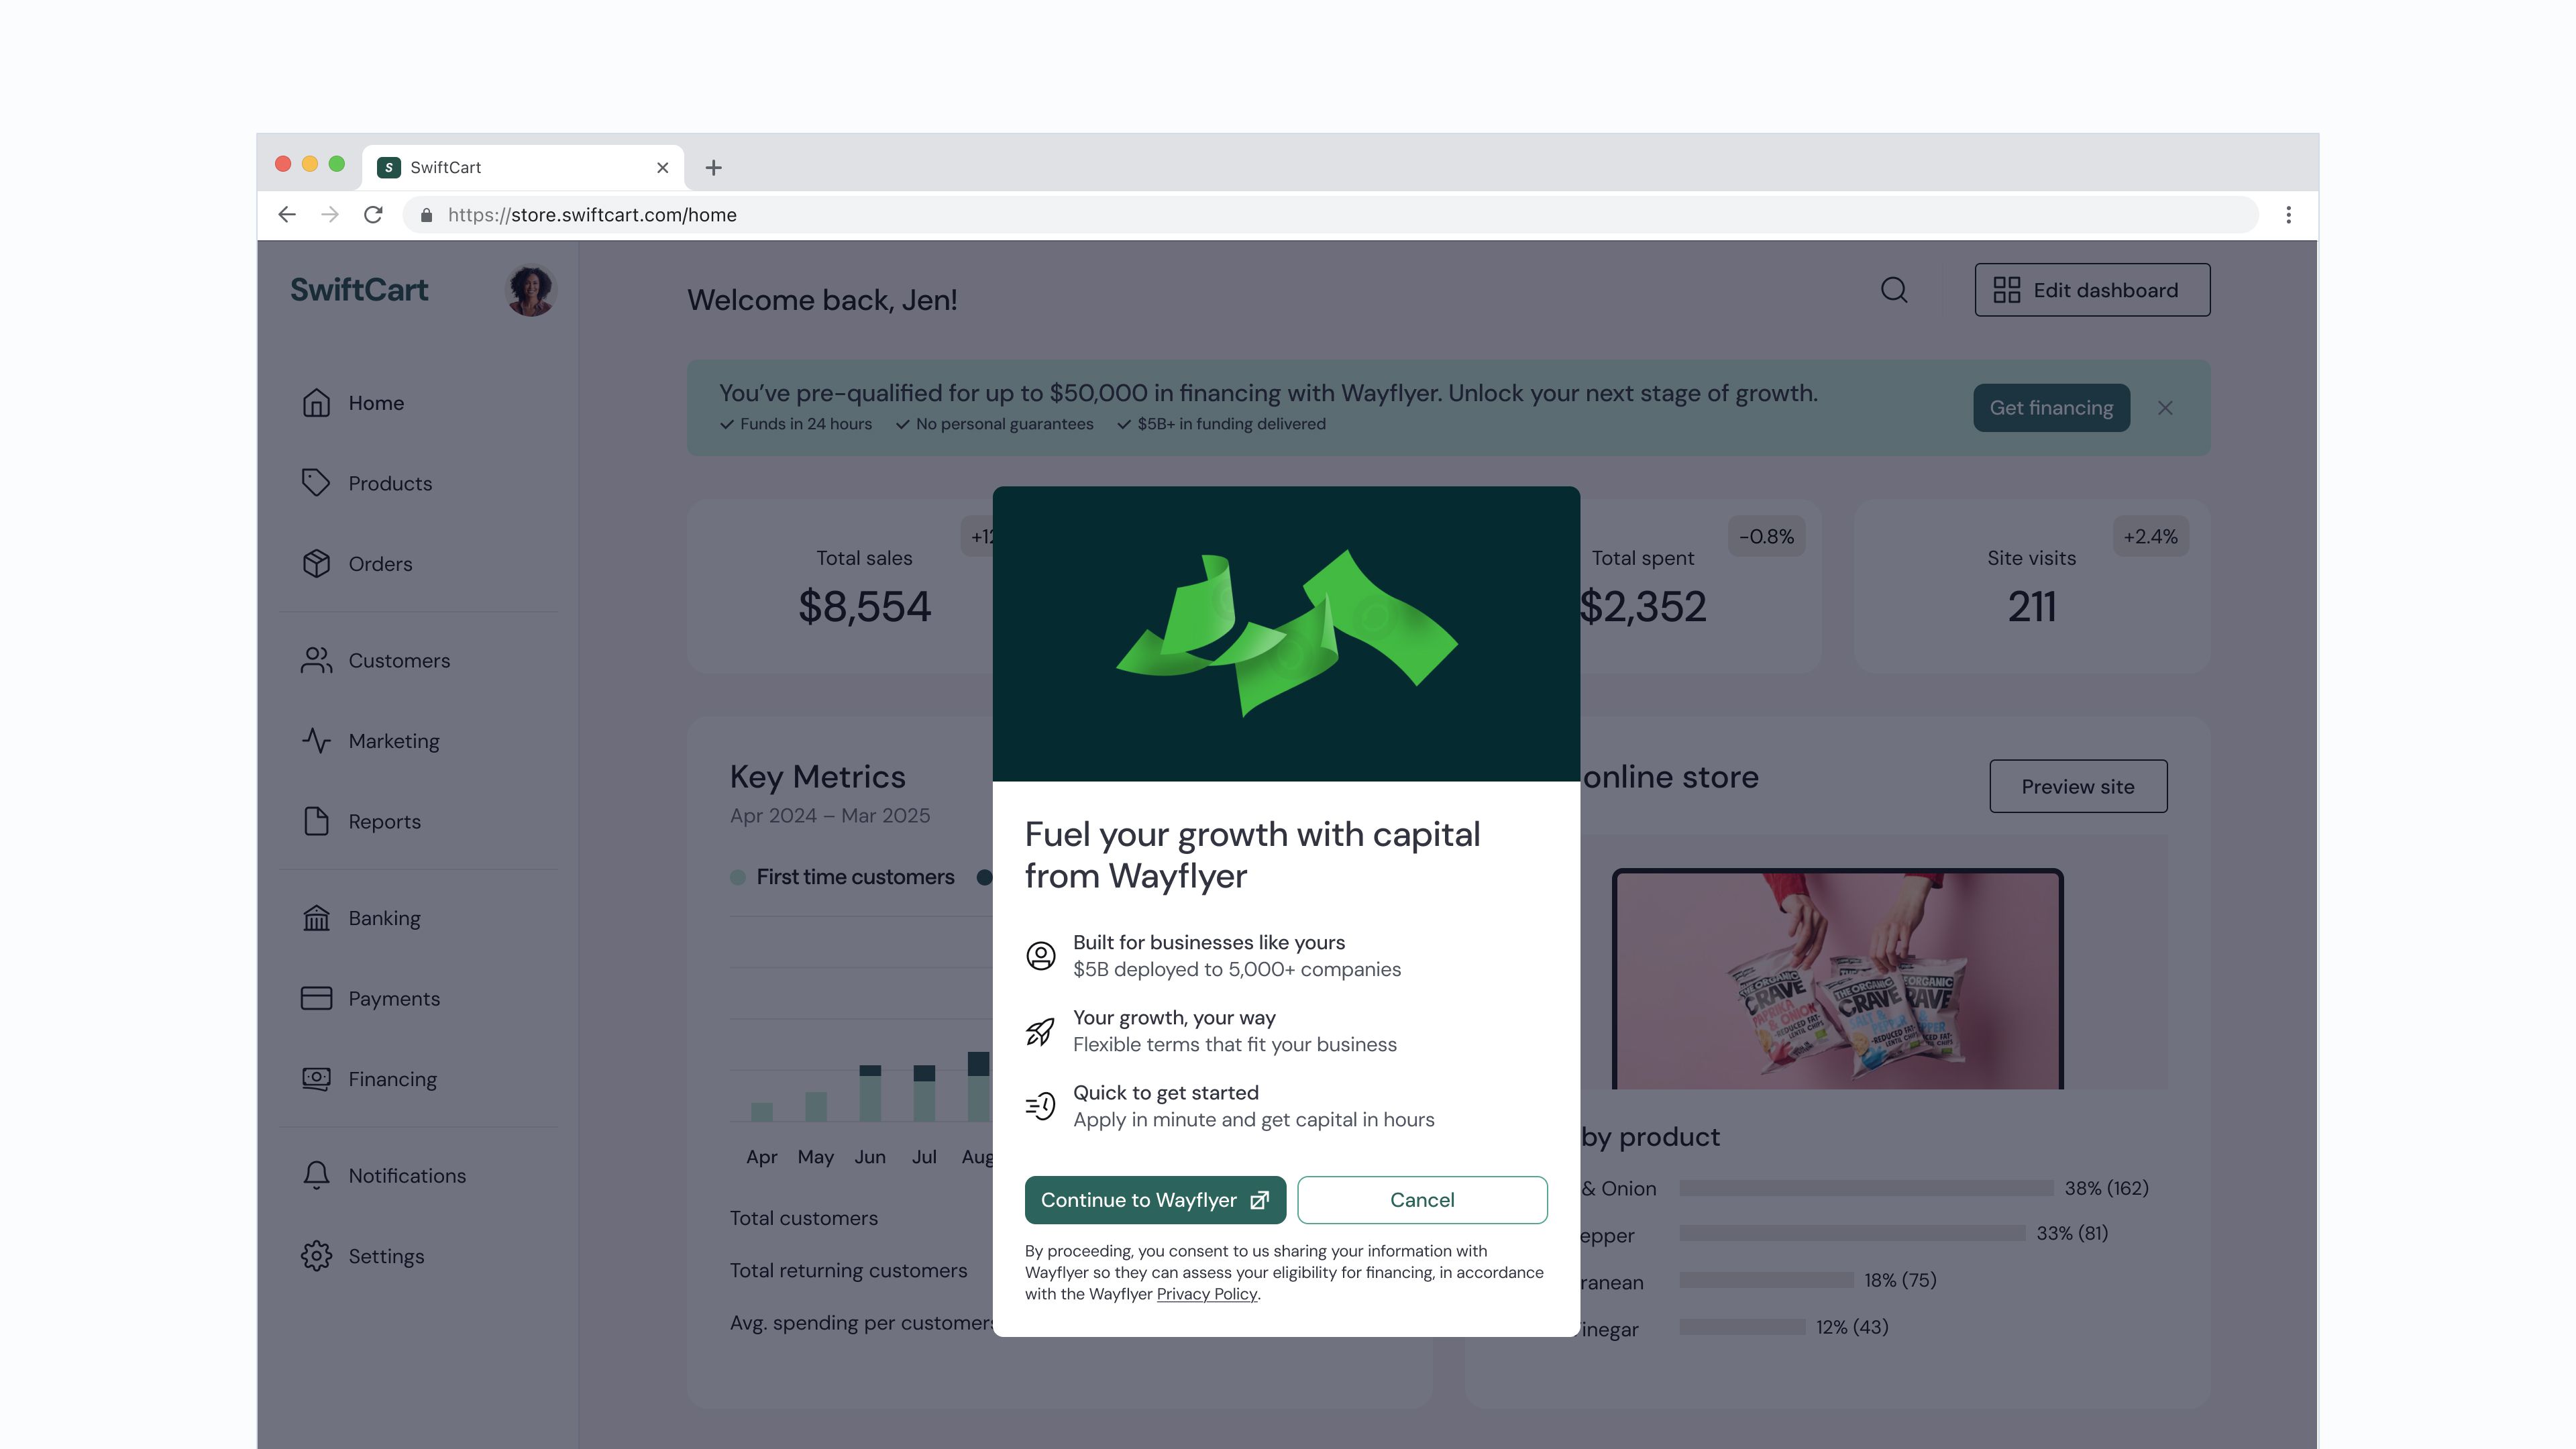This screenshot has width=2576, height=1449.
Task: Close the SwiftCart browser tab
Action: (662, 168)
